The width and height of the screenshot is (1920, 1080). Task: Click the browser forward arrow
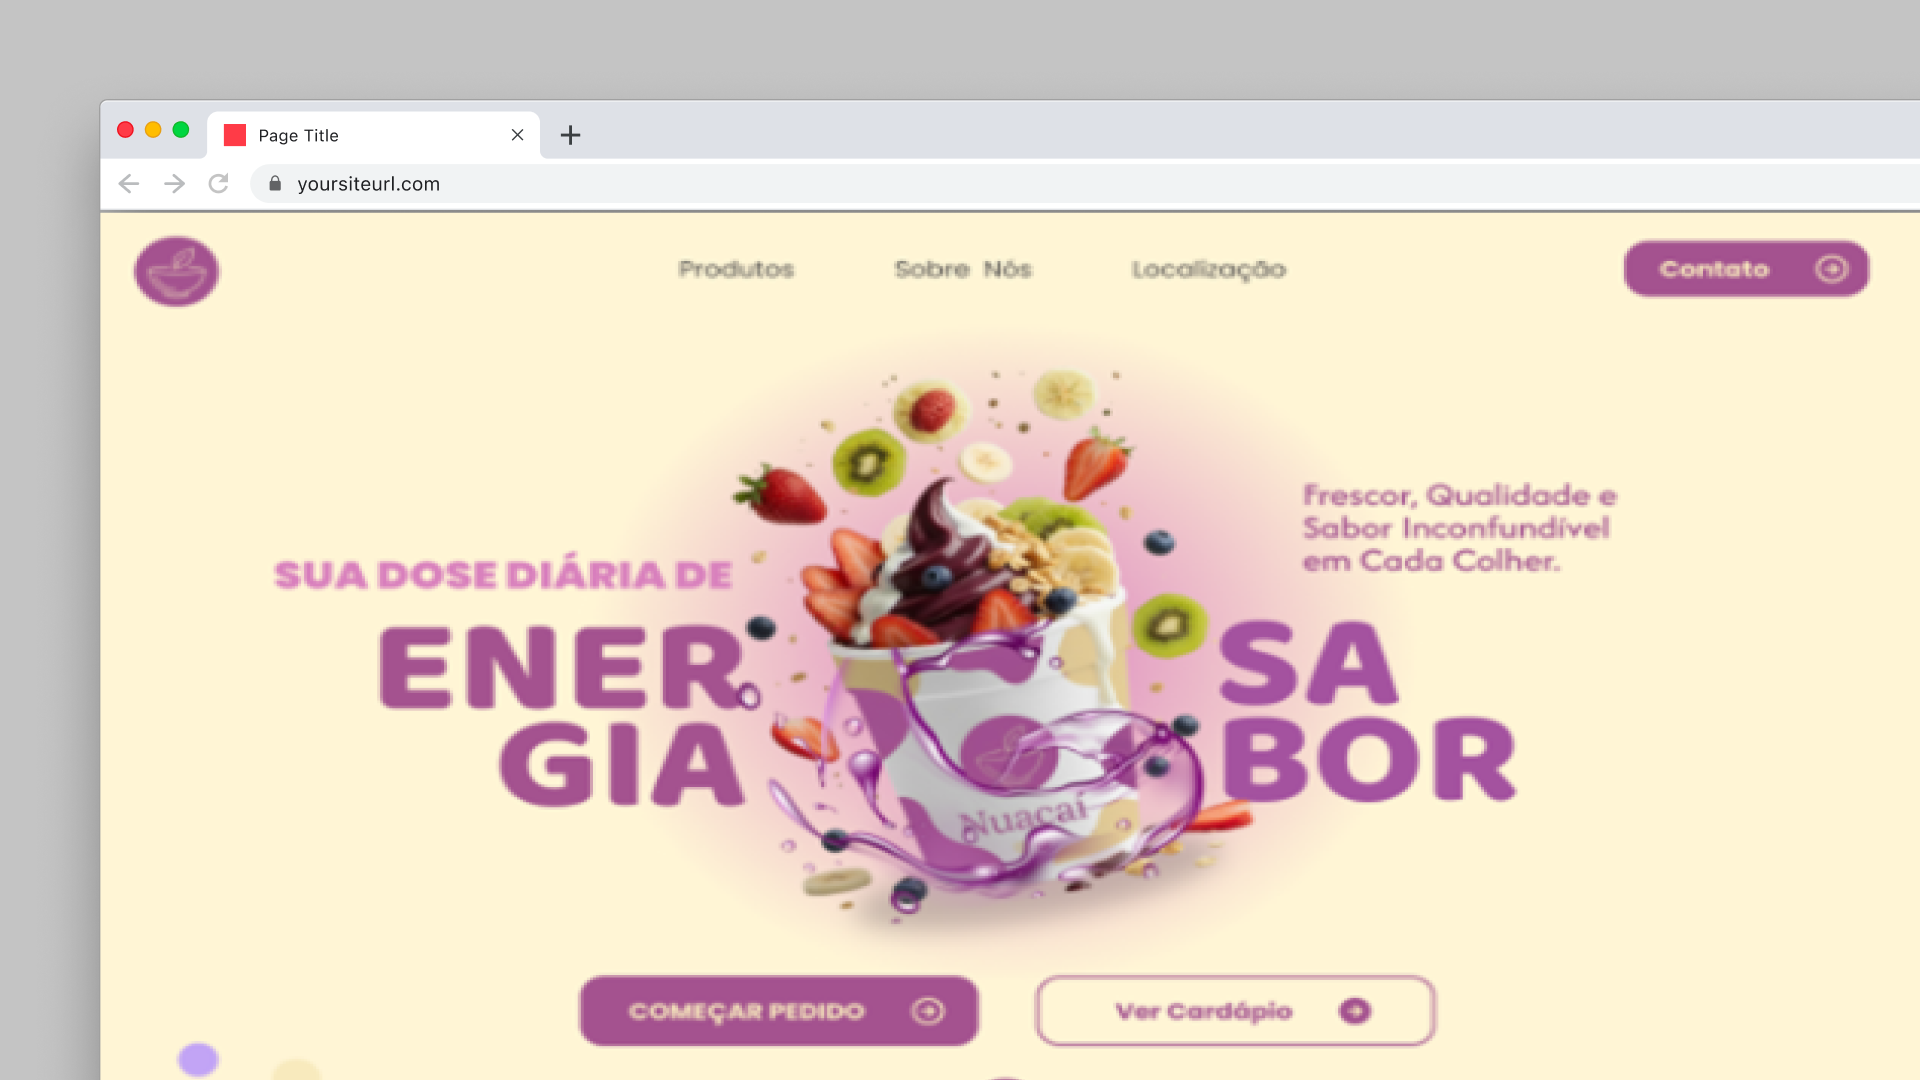tap(174, 184)
